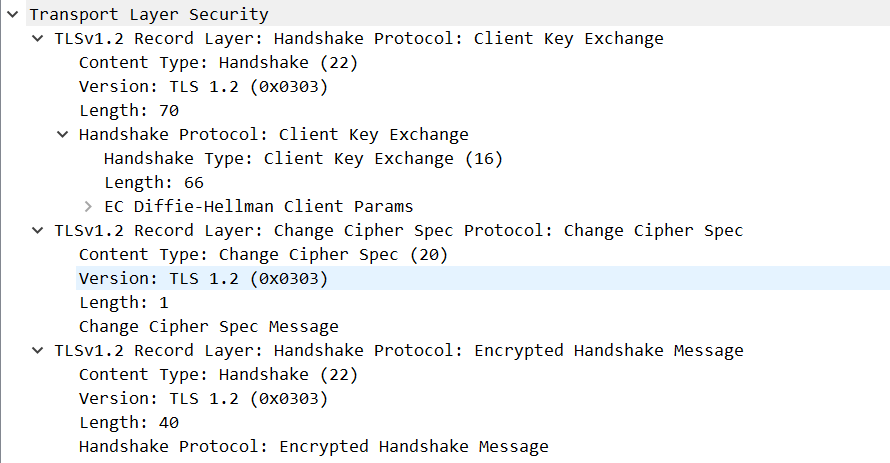Select Version field under Encrypted Handshake record
Screen dimensions: 890x463
coord(203,399)
